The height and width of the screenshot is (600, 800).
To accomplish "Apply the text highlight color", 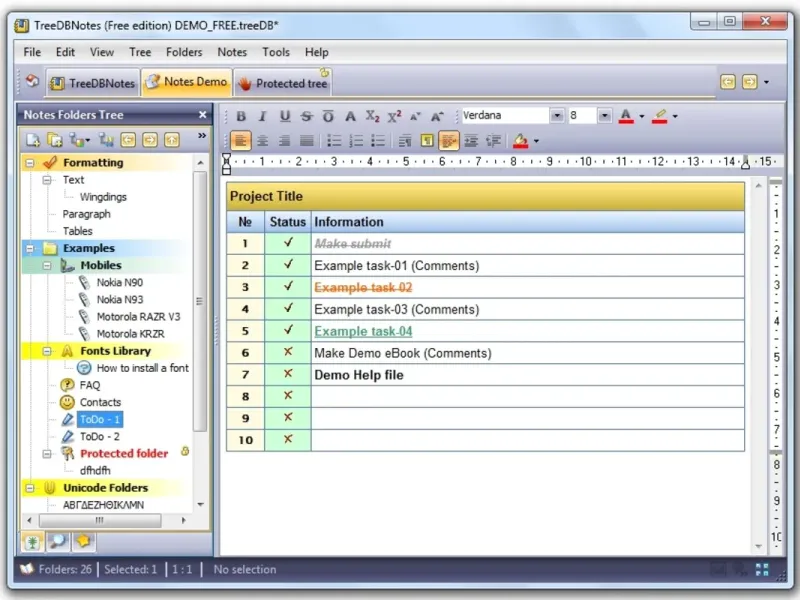I will (660, 116).
